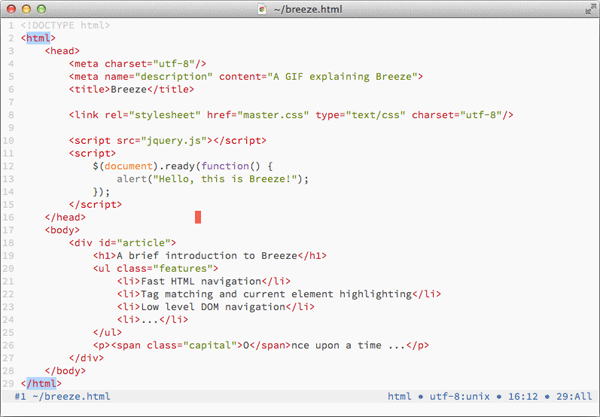Image resolution: width=600 pixels, height=417 pixels.
Task: Click the opening <body> tag on line 17
Action: [x=62, y=230]
